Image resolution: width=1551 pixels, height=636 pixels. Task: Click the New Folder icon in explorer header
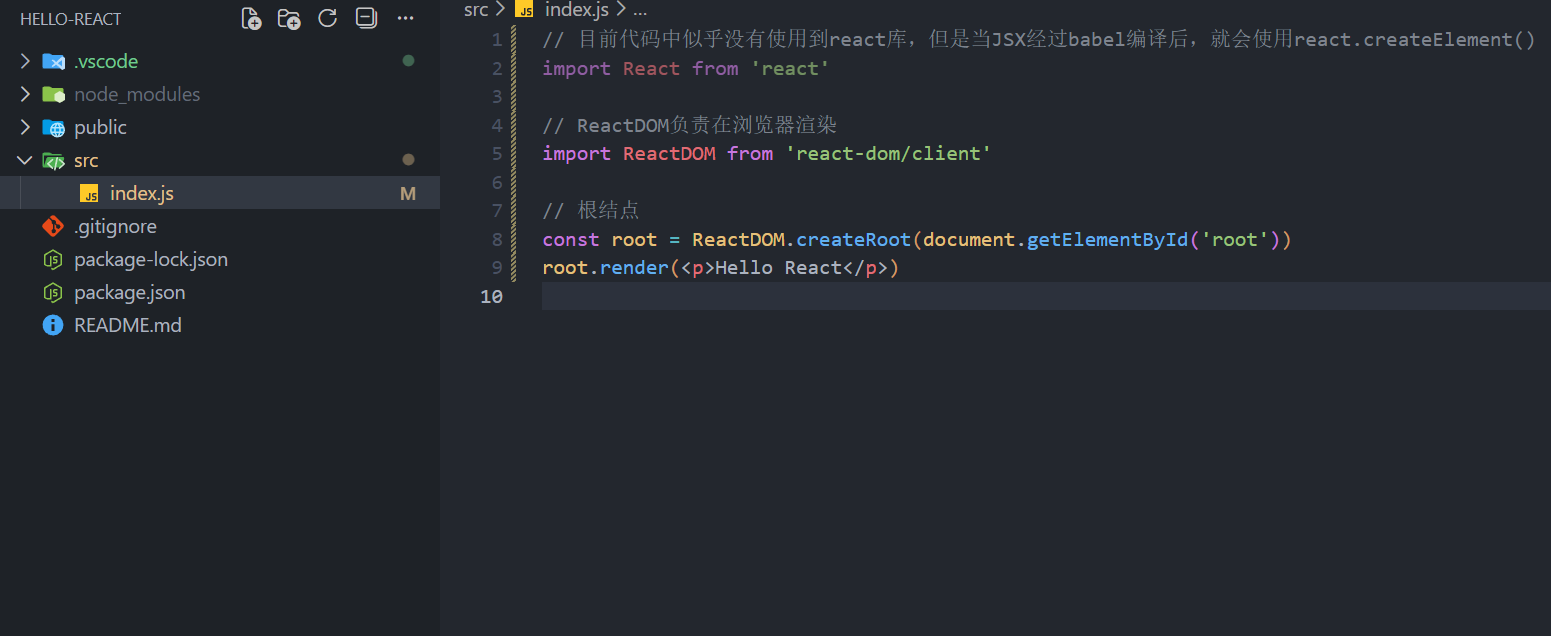(289, 18)
